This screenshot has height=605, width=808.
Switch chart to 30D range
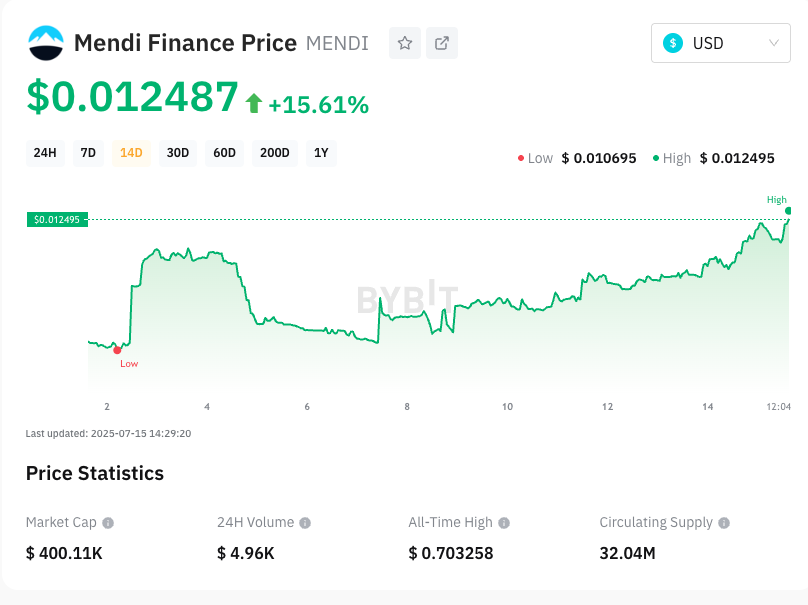point(178,153)
